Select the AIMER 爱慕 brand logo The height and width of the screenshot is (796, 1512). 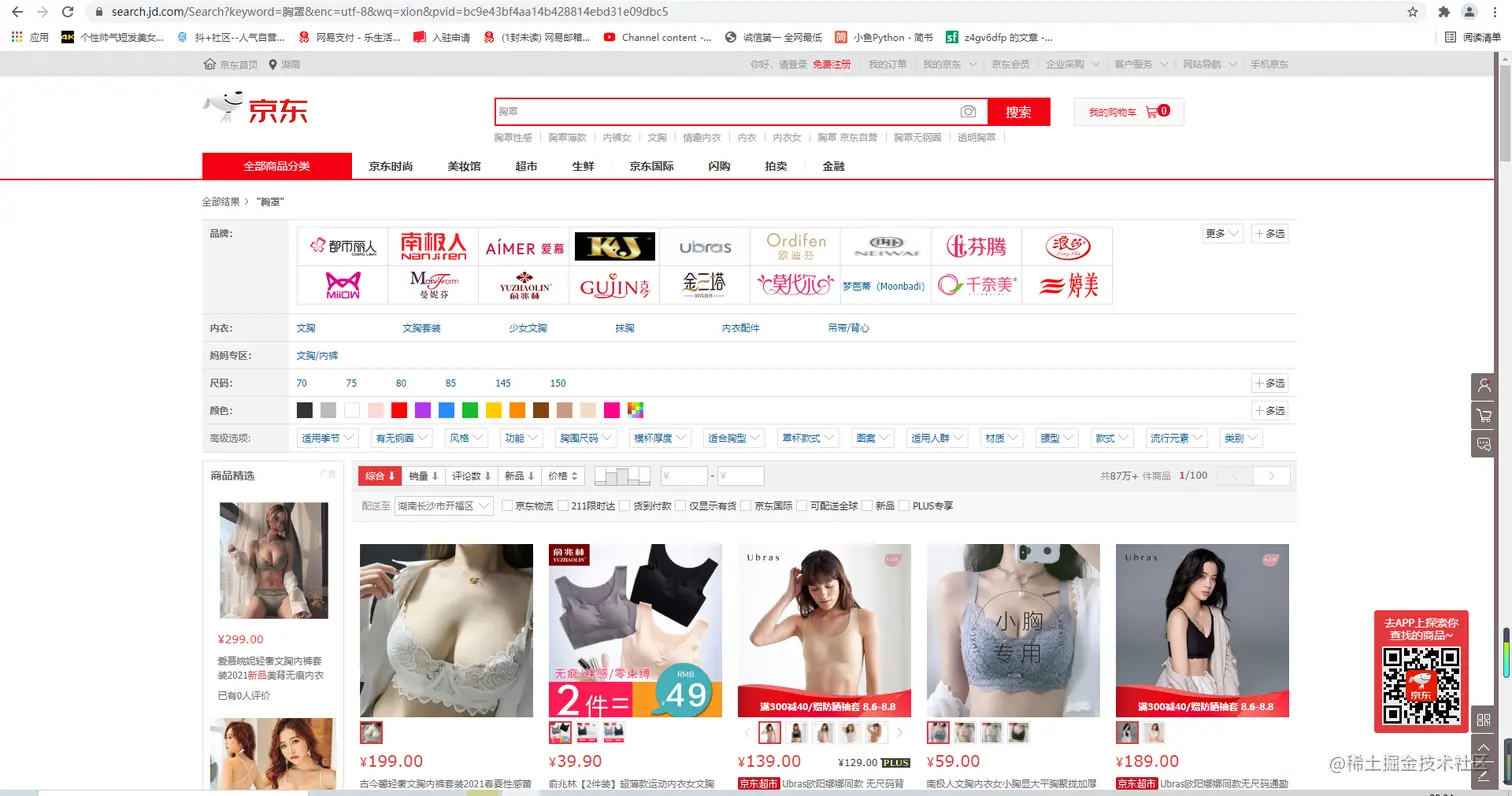coord(524,246)
